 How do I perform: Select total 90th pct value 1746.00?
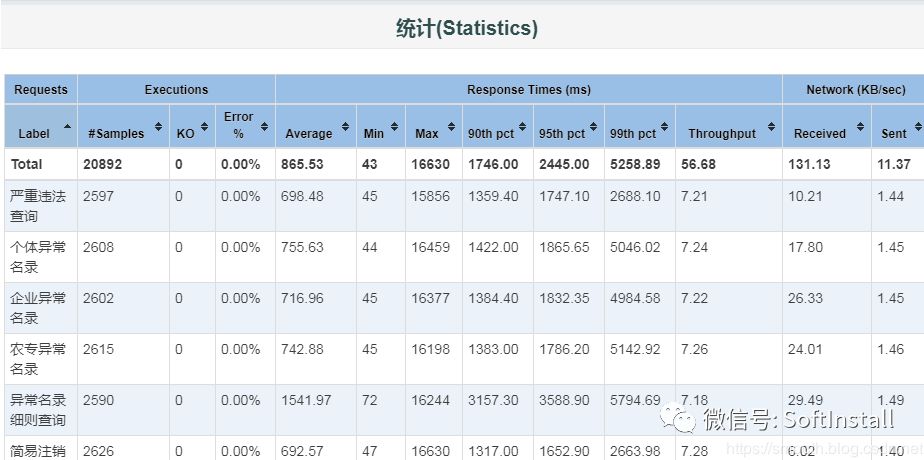pos(494,164)
